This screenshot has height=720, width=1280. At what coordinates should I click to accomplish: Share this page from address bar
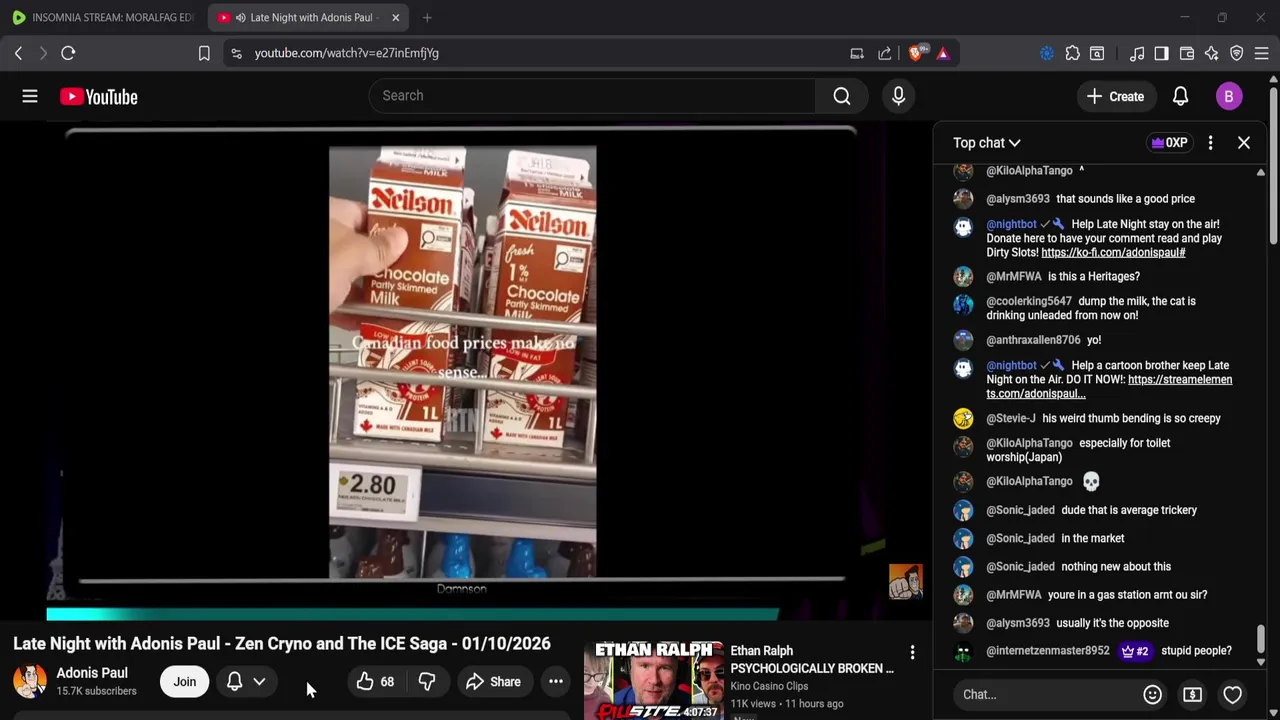[x=885, y=53]
